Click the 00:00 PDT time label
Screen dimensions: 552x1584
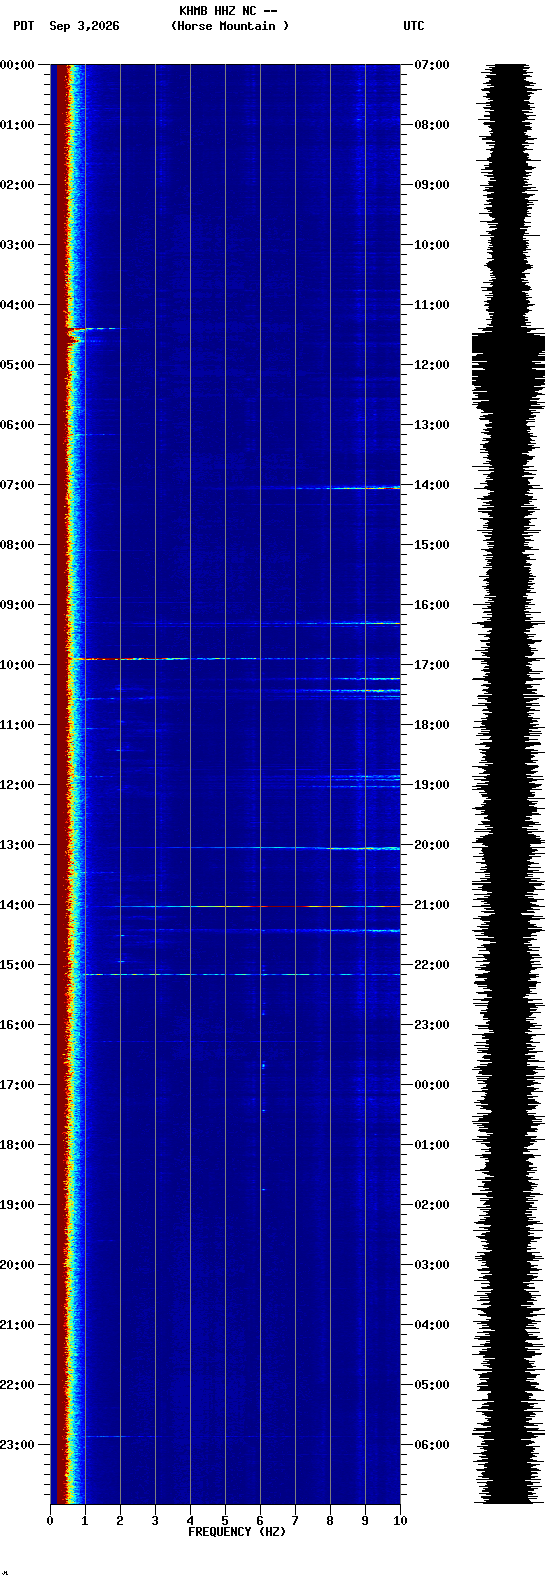tap(18, 65)
